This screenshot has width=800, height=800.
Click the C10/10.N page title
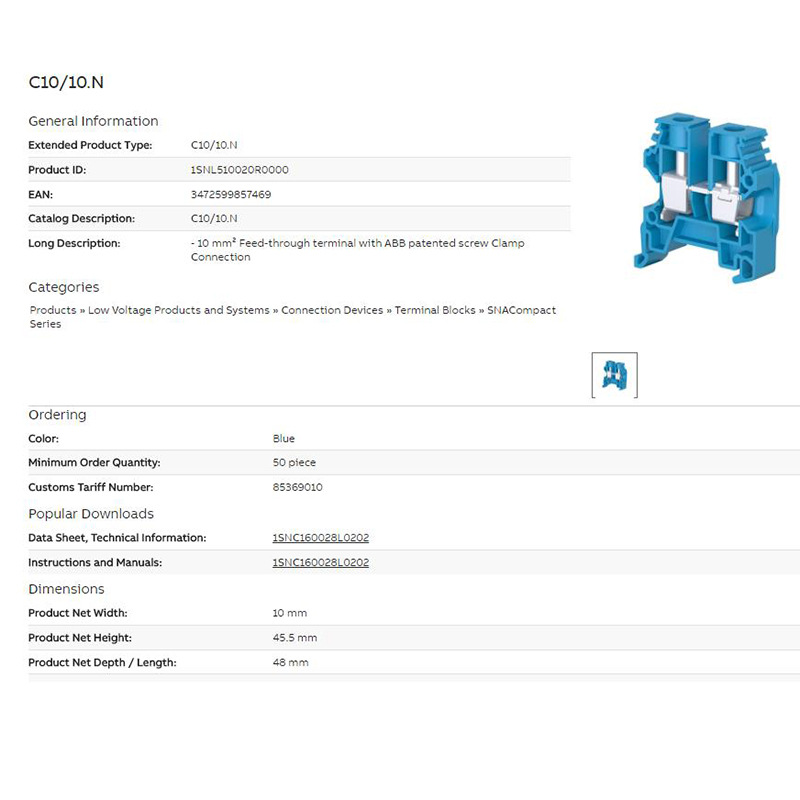click(66, 82)
